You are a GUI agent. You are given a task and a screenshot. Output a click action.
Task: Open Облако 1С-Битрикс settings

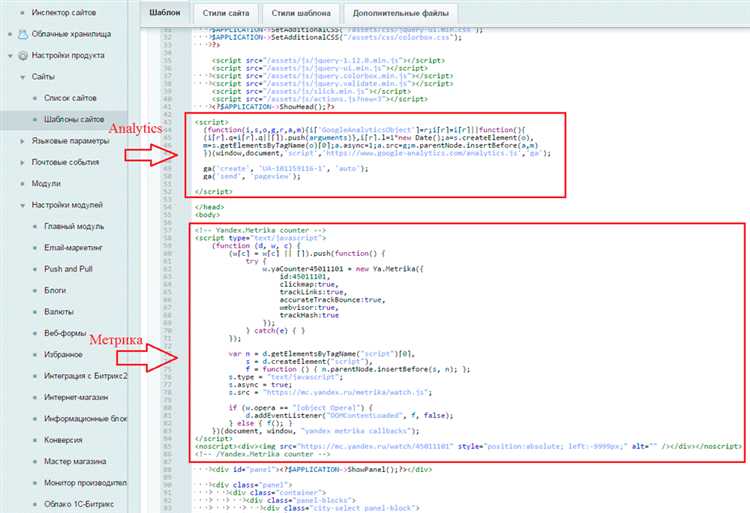click(x=79, y=504)
